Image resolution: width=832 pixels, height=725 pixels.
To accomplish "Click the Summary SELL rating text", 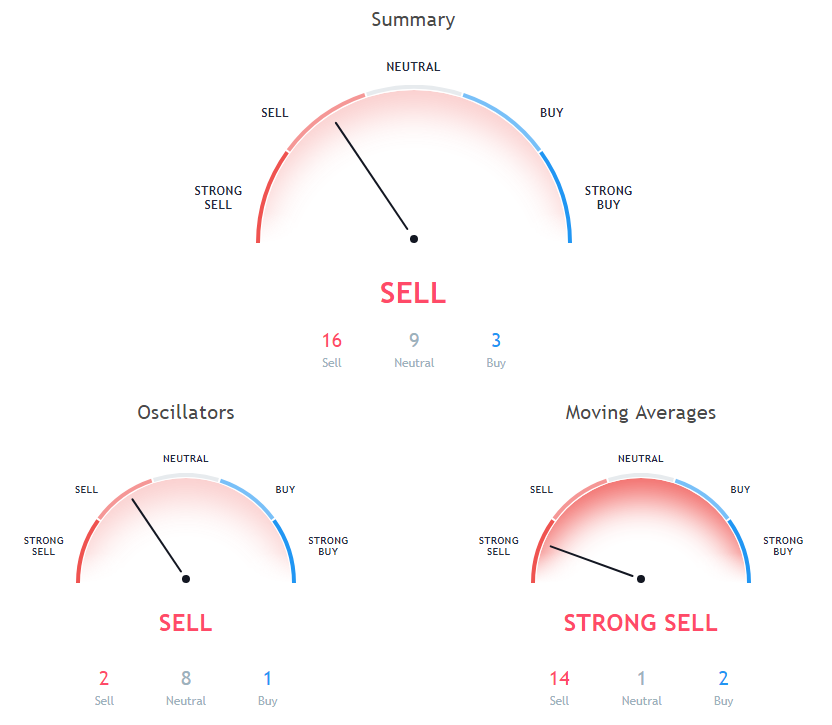I will (413, 293).
